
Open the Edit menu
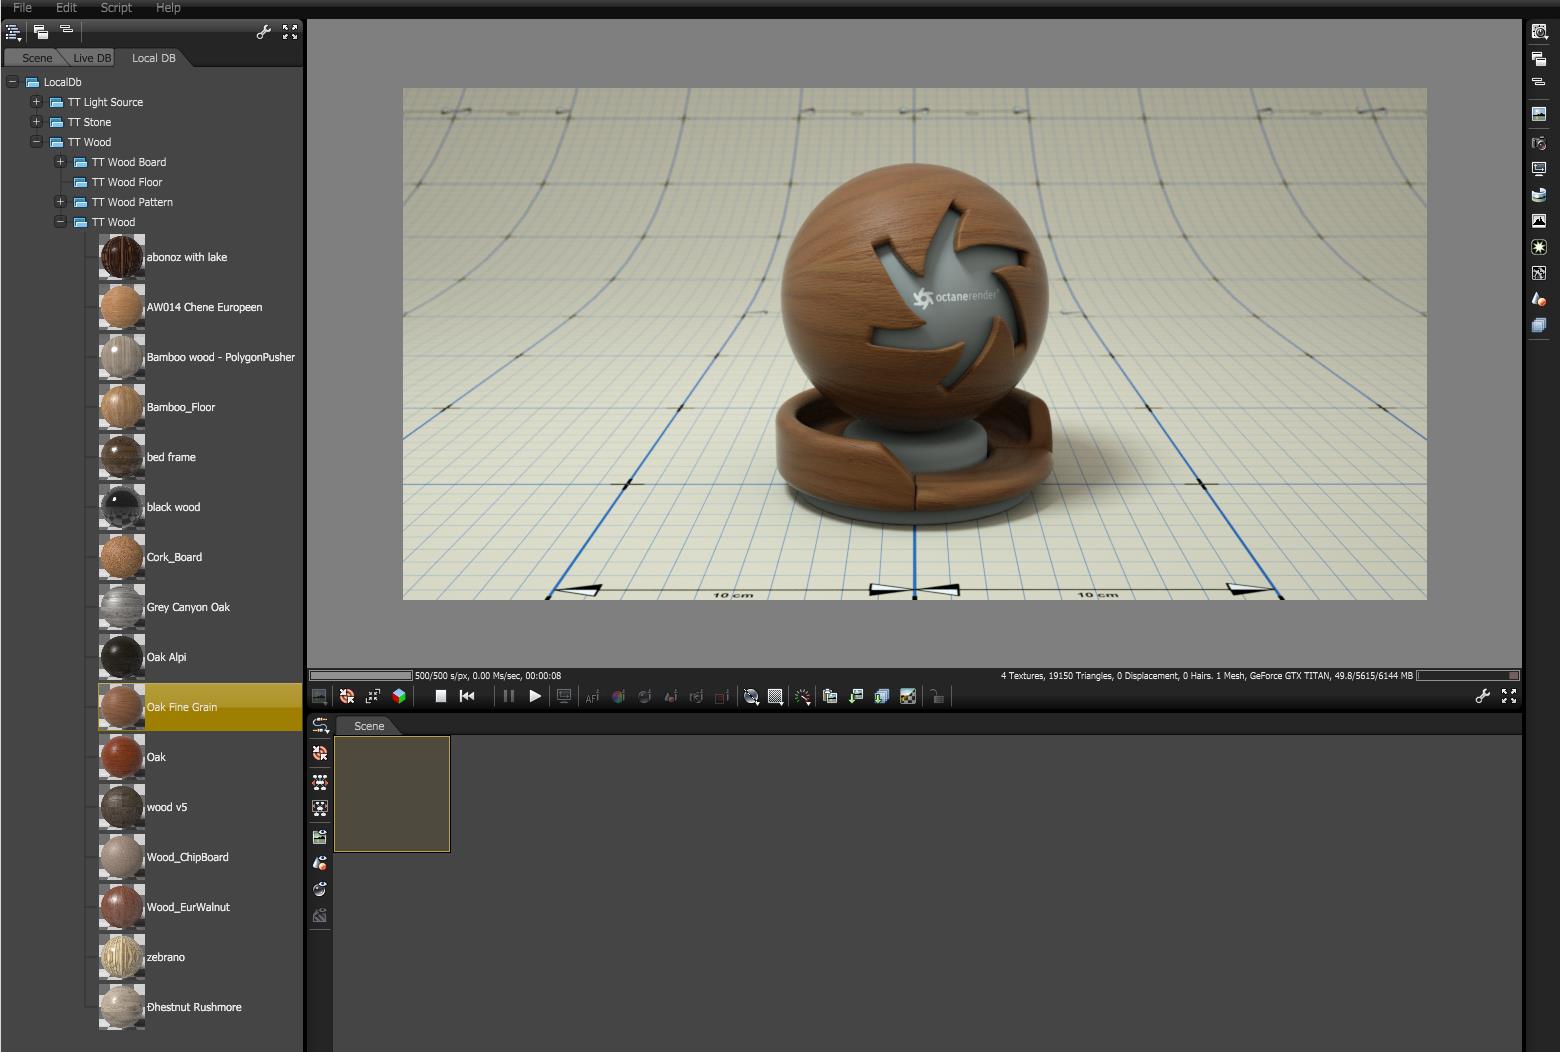66,7
